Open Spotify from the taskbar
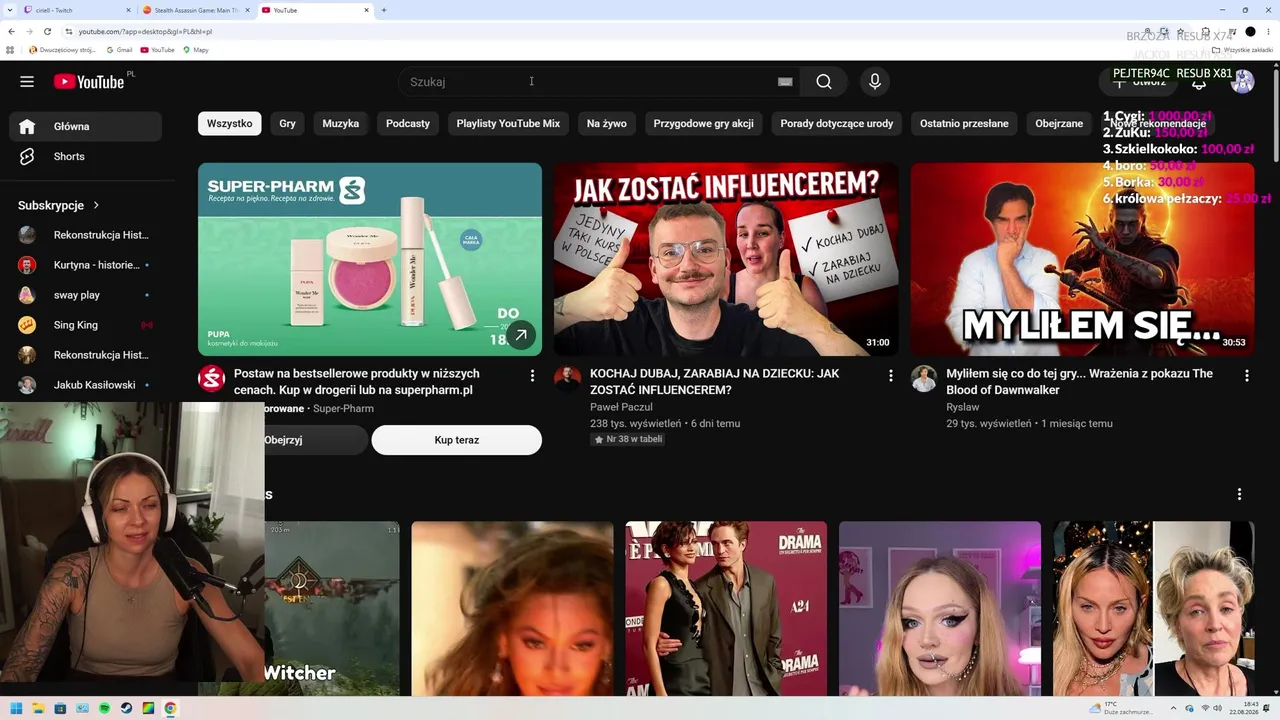The height and width of the screenshot is (720, 1280). pos(103,708)
